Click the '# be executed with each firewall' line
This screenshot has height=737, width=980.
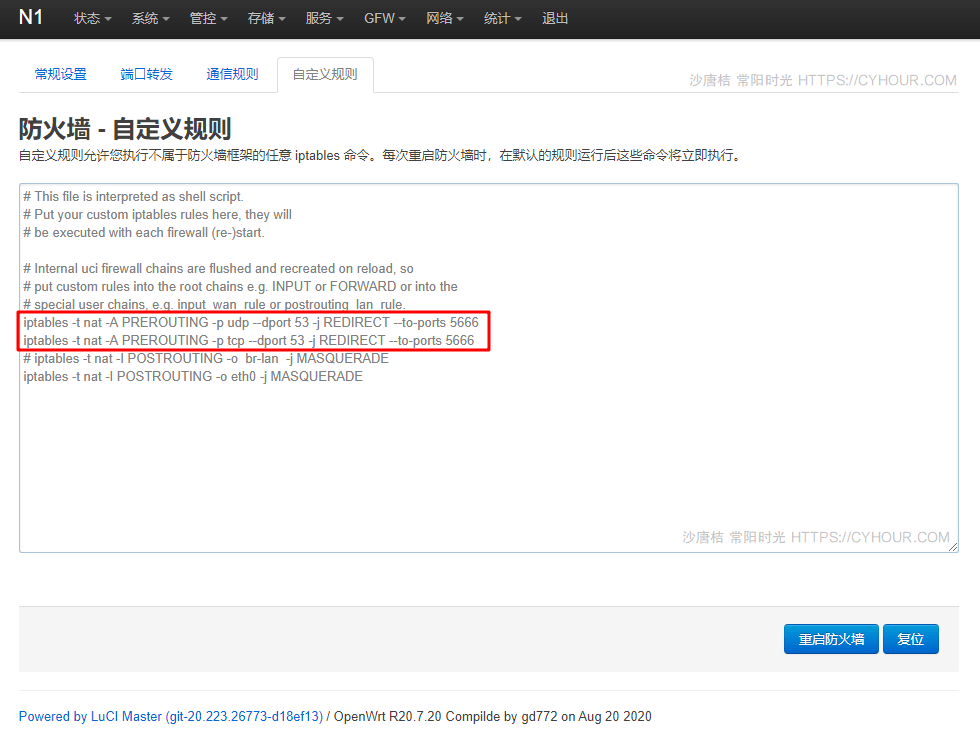(x=144, y=233)
